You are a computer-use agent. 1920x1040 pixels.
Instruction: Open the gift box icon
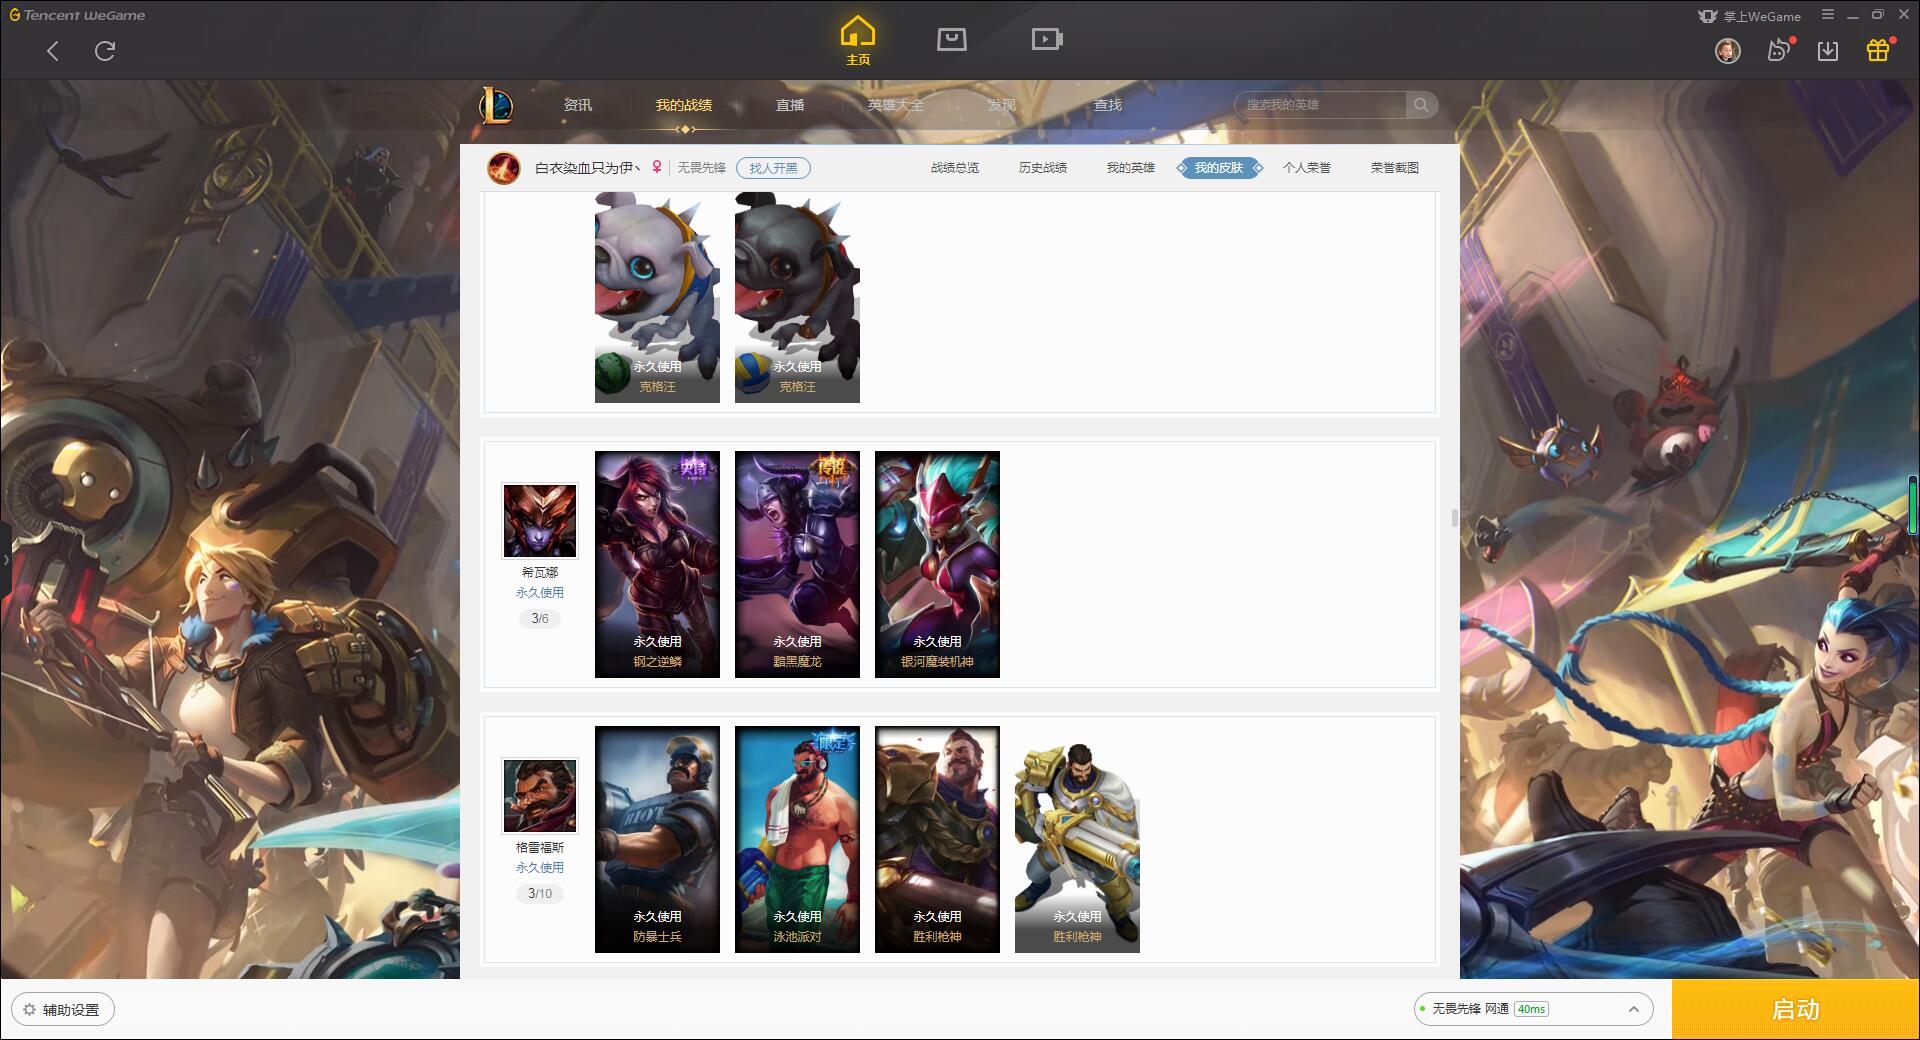[x=1878, y=50]
